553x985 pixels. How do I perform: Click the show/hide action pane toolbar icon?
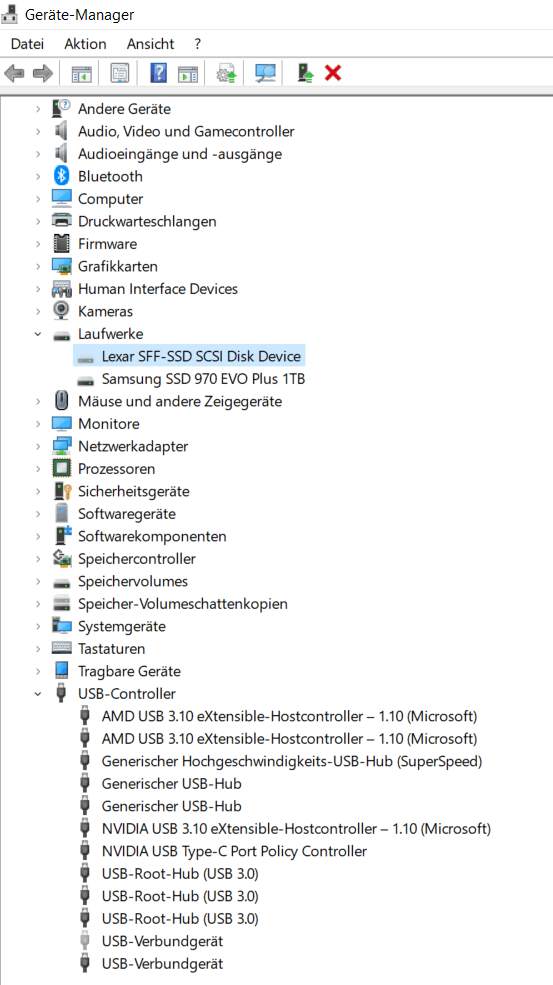click(x=188, y=74)
